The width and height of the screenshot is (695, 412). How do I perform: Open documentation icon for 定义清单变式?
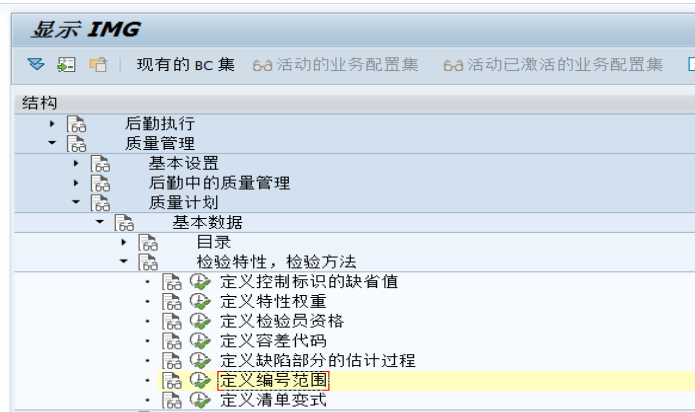(172, 400)
